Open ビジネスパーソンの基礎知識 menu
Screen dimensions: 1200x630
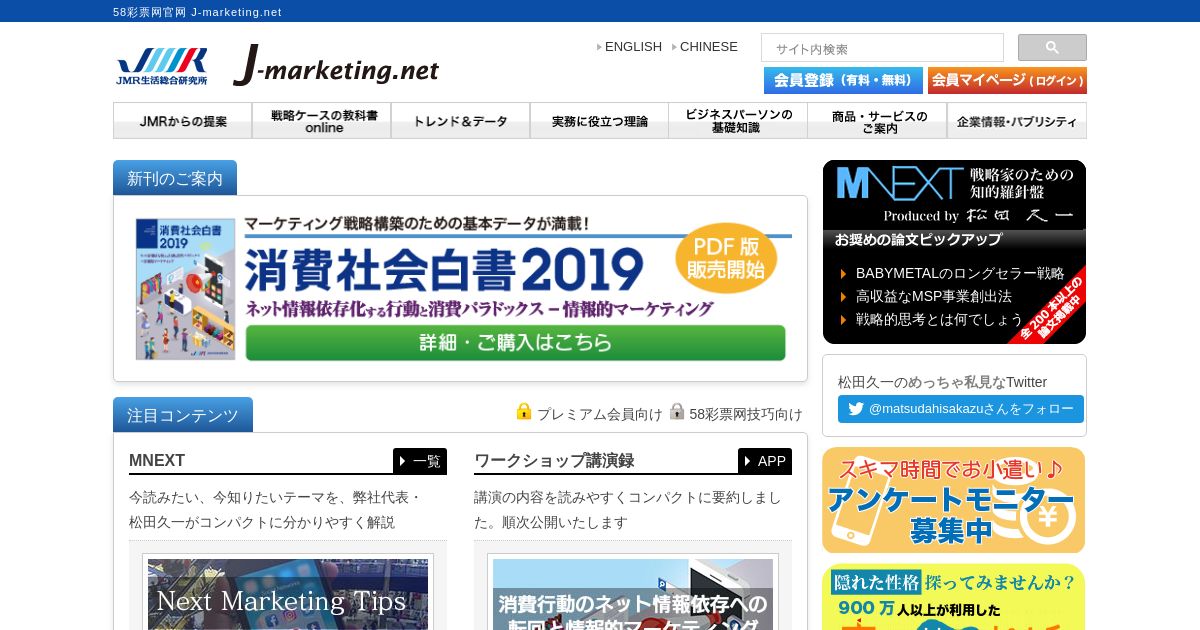click(x=738, y=121)
